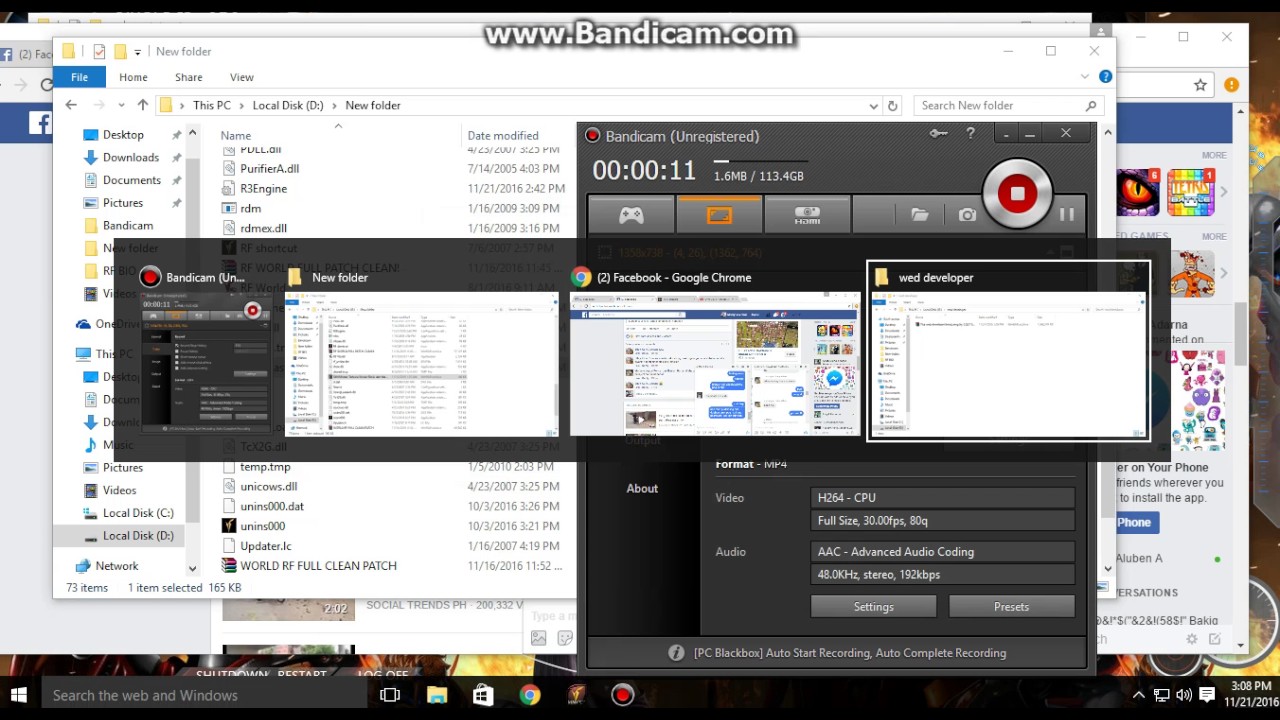Select Bandicam game recording mode gamepad icon
Image resolution: width=1280 pixels, height=720 pixels.
(631, 215)
